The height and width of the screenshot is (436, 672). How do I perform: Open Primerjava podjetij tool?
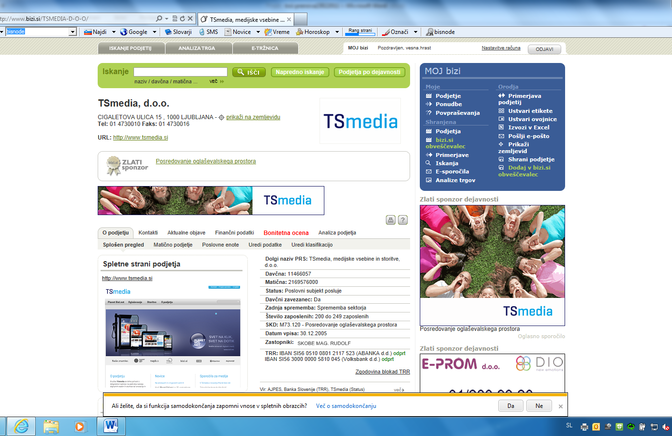519,99
